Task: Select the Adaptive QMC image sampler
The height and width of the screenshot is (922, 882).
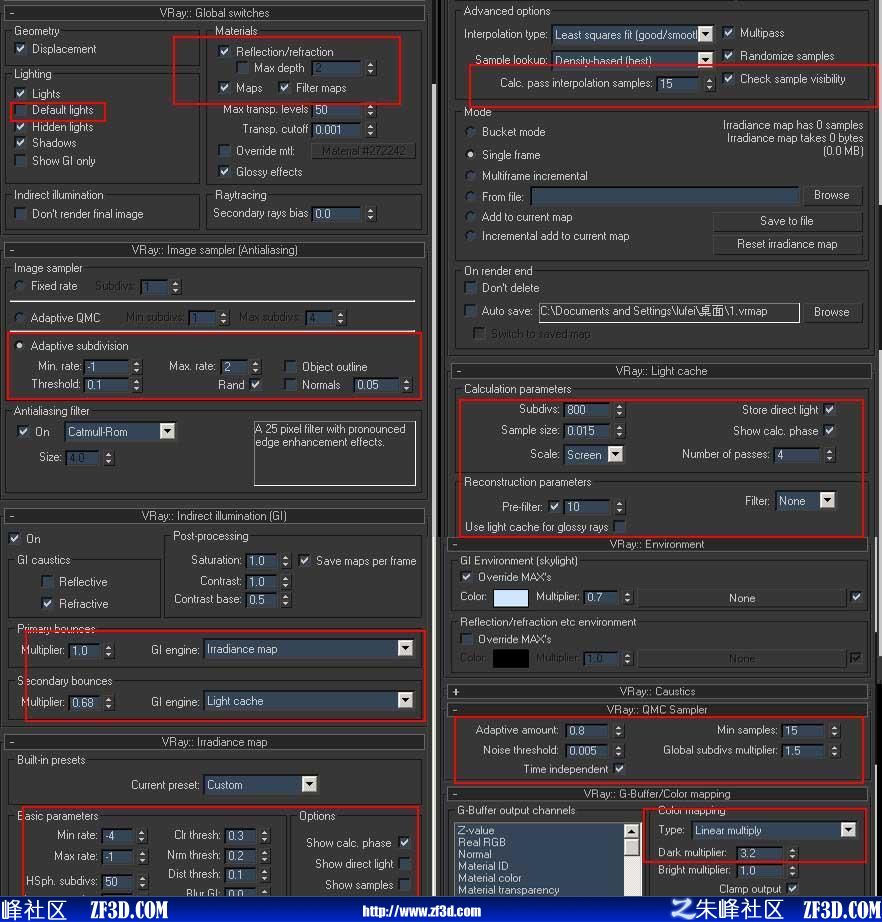Action: pos(20,318)
